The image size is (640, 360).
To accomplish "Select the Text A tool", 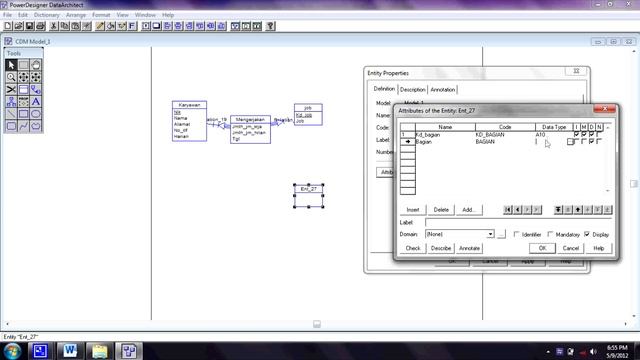I will [x=36, y=102].
